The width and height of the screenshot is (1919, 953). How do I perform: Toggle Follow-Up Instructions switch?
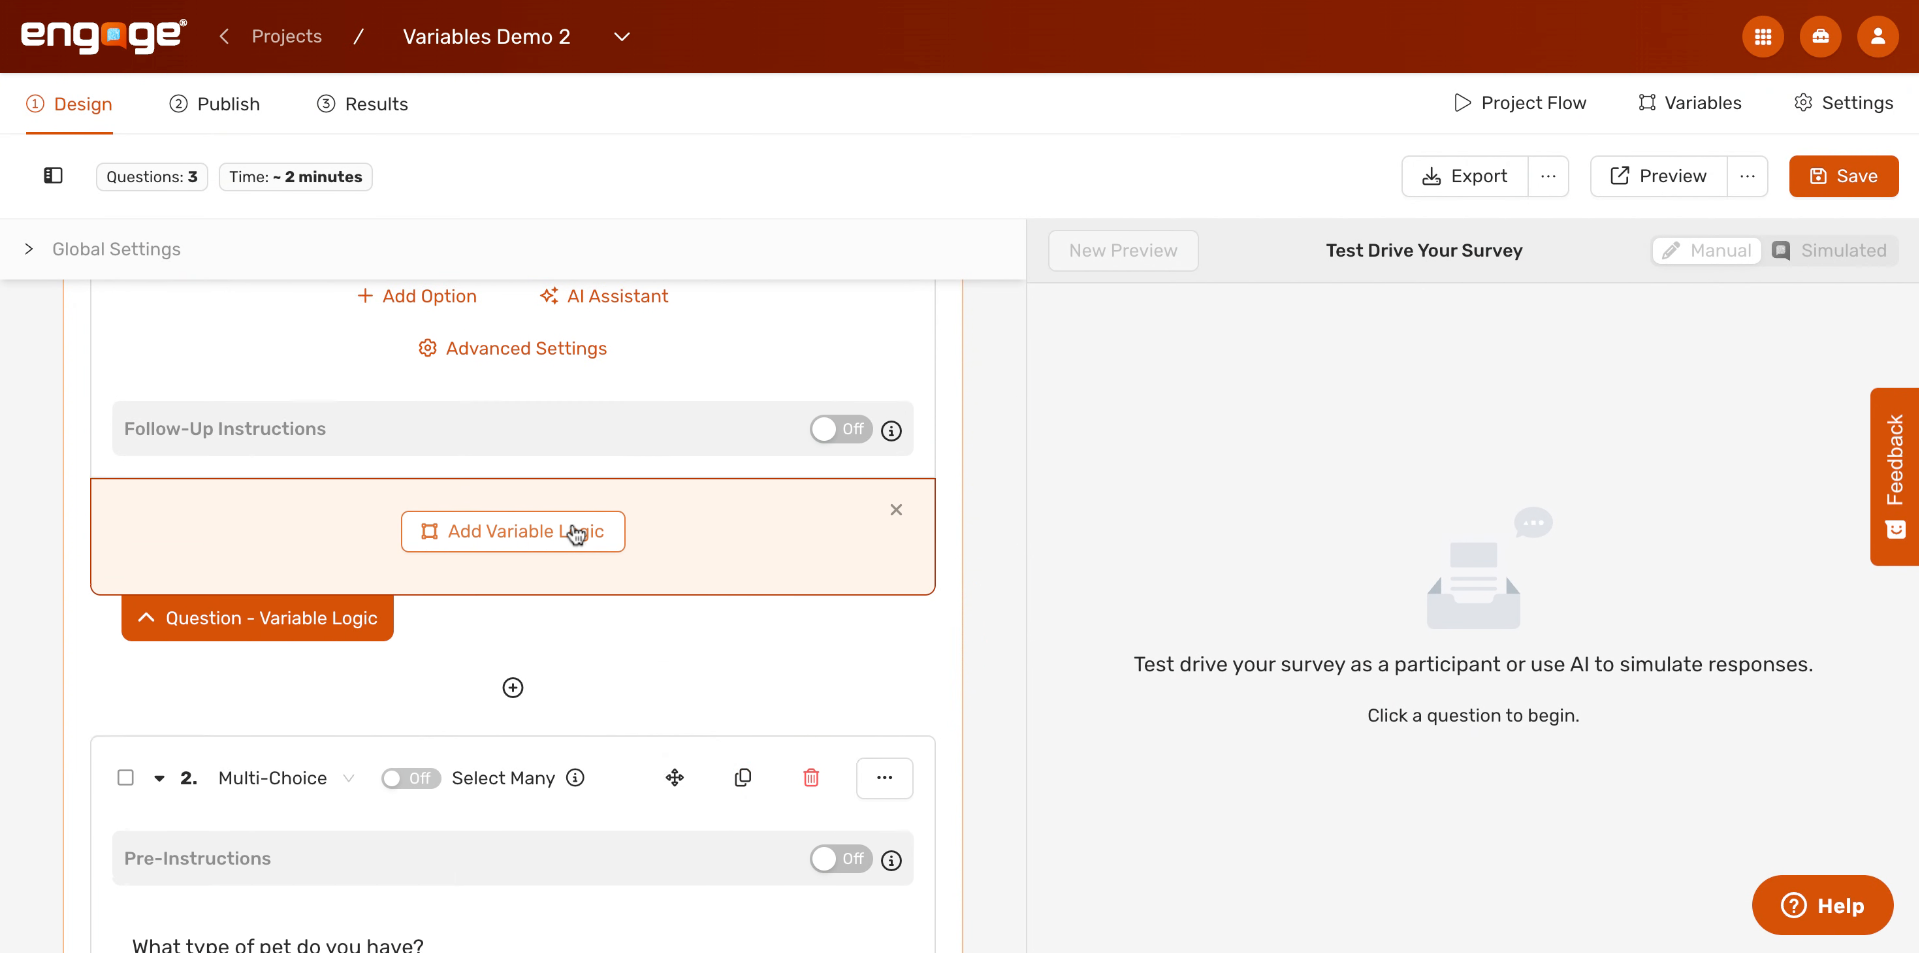click(x=841, y=429)
